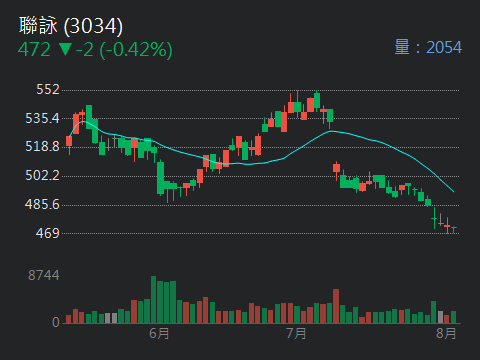
Task: Click the 502.2 price axis label
Action: 42,175
